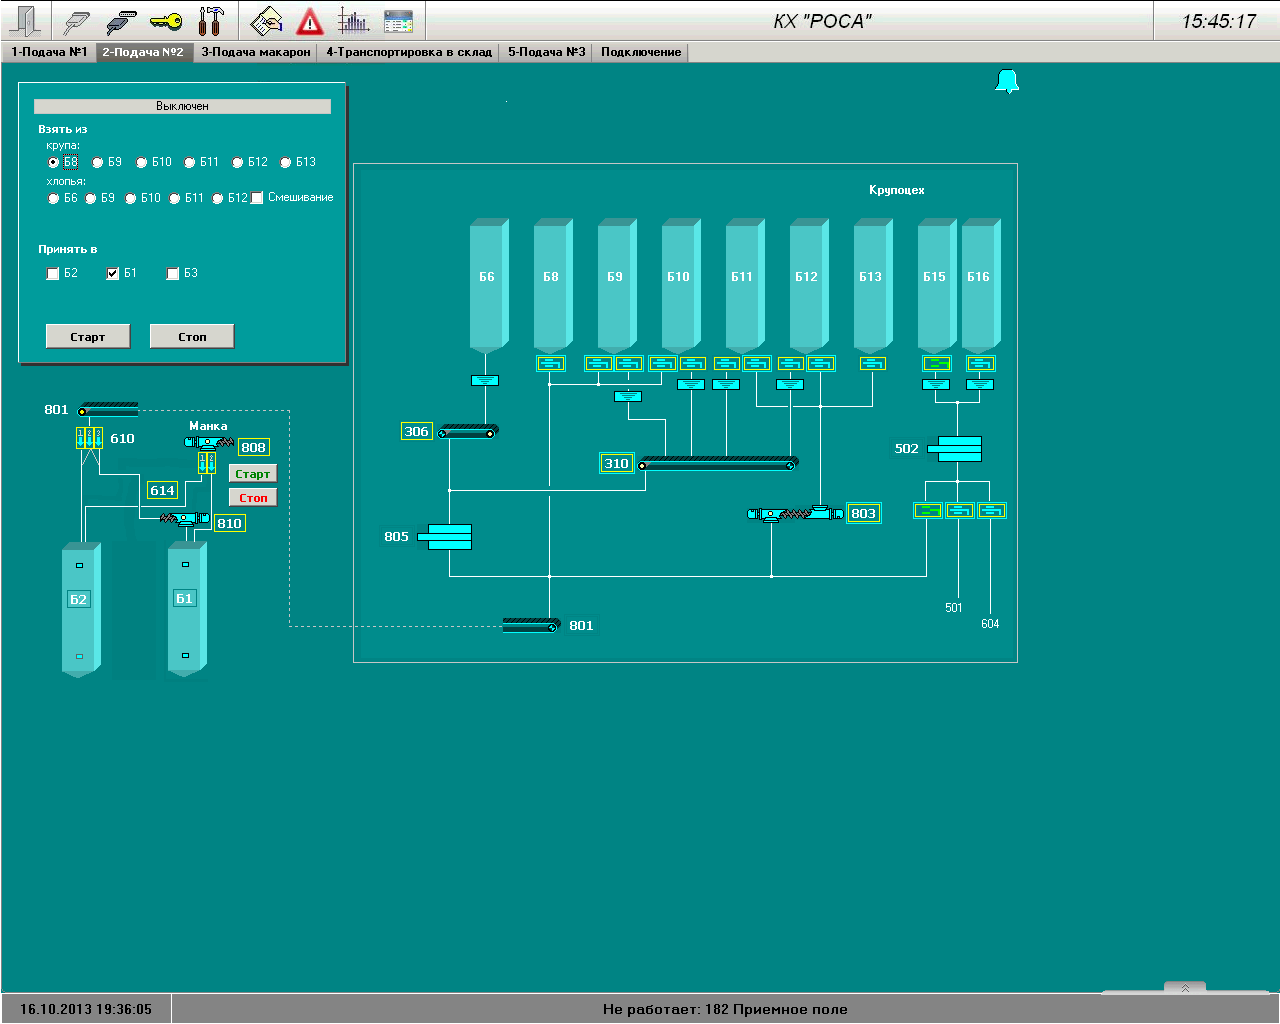Image resolution: width=1280 pixels, height=1024 pixels.
Task: Switch to 3-Подача макарон tab
Action: [256, 52]
